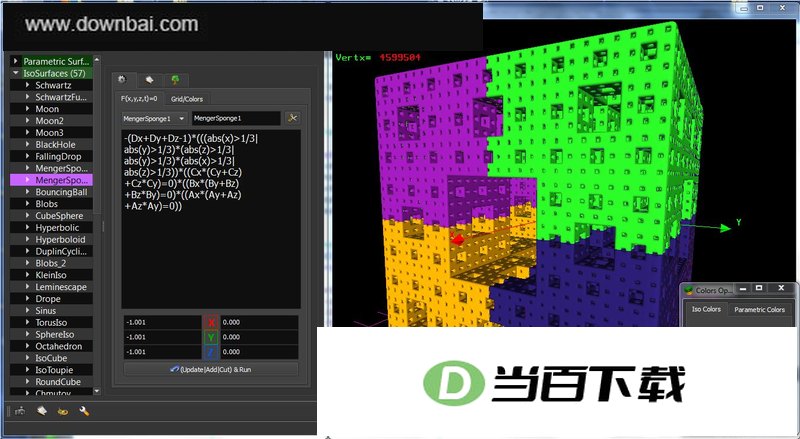
Task: Select Sinus in the surface list
Action: coord(52,310)
